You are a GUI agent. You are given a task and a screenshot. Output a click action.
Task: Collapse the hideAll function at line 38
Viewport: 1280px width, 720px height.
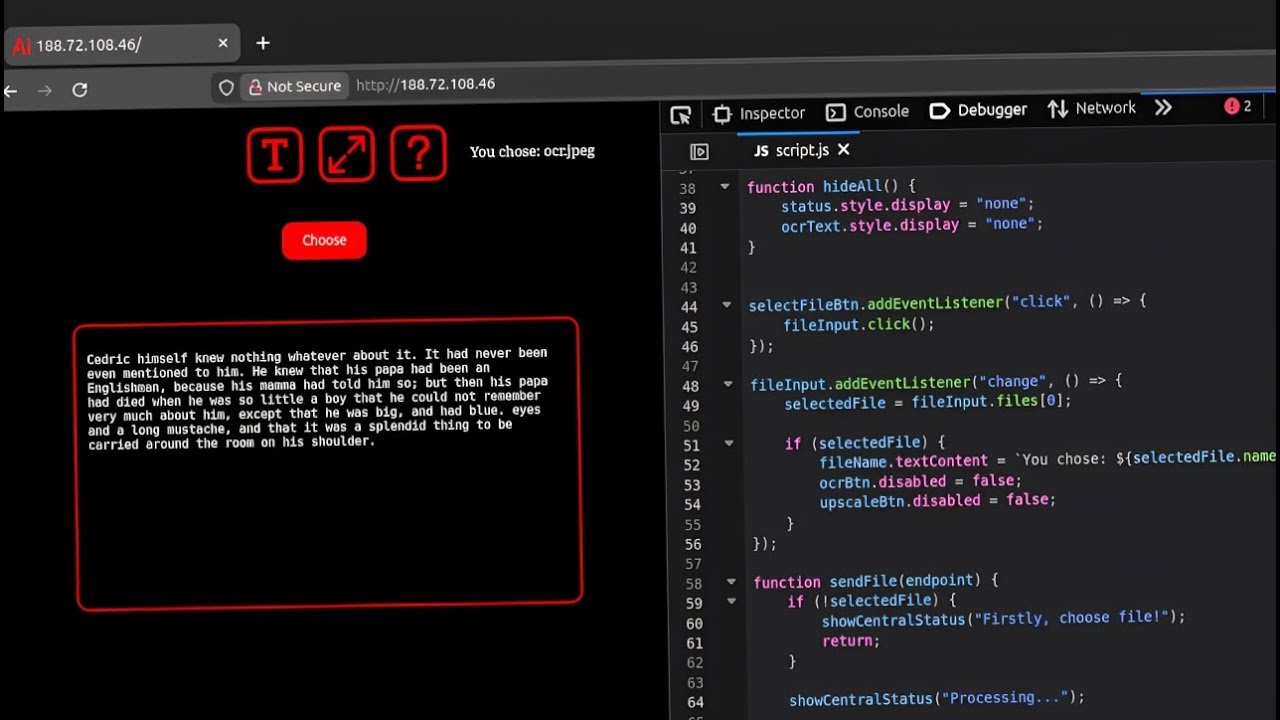pyautogui.click(x=725, y=186)
